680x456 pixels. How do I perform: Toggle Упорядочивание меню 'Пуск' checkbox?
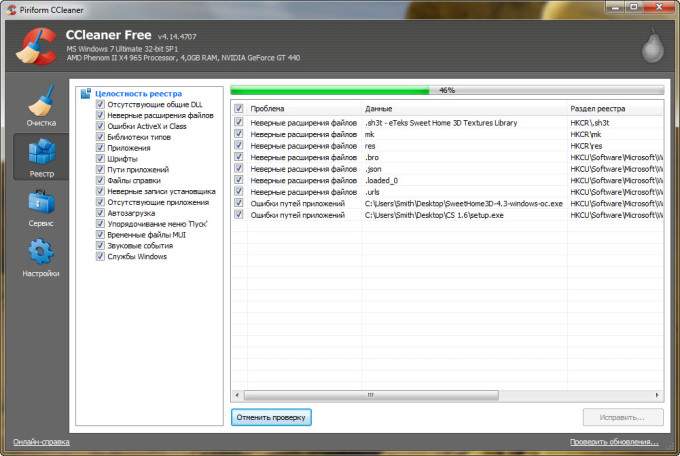100,223
